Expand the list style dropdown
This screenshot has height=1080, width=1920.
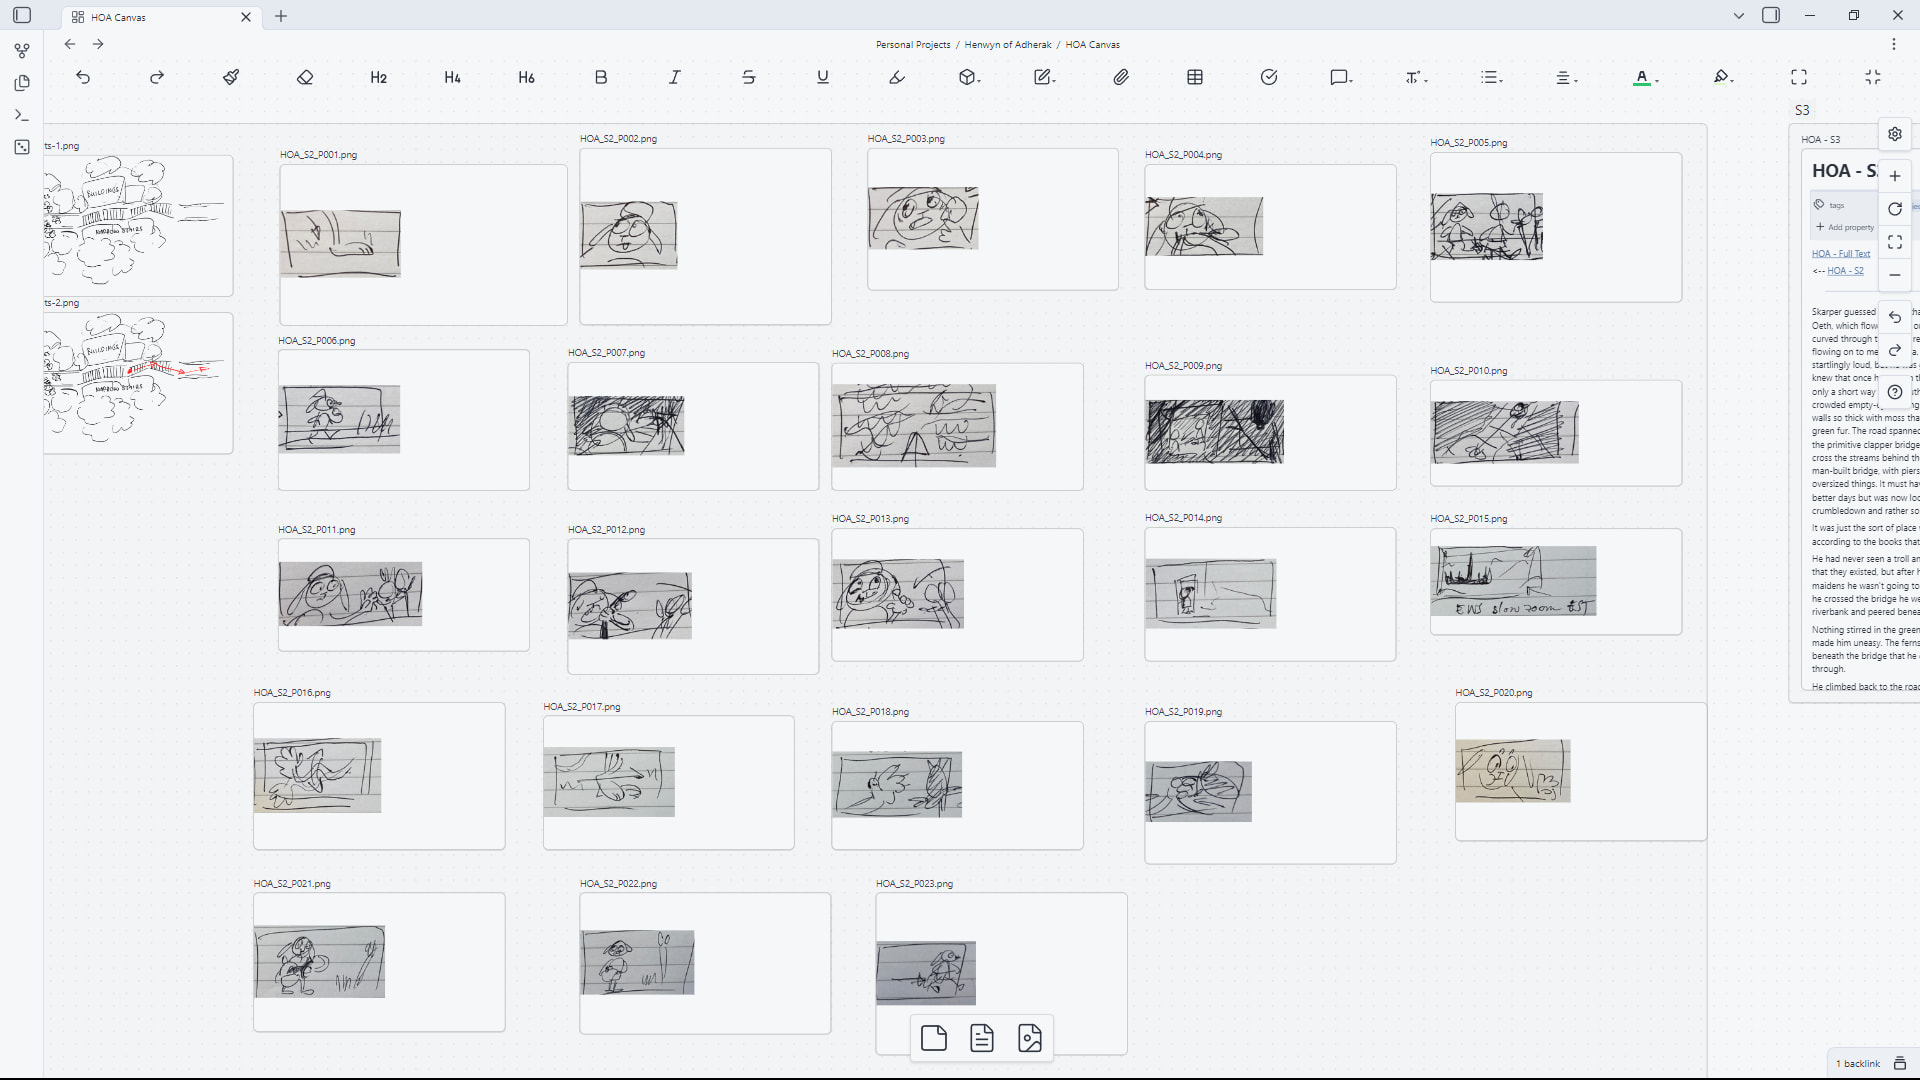[x=1492, y=77]
